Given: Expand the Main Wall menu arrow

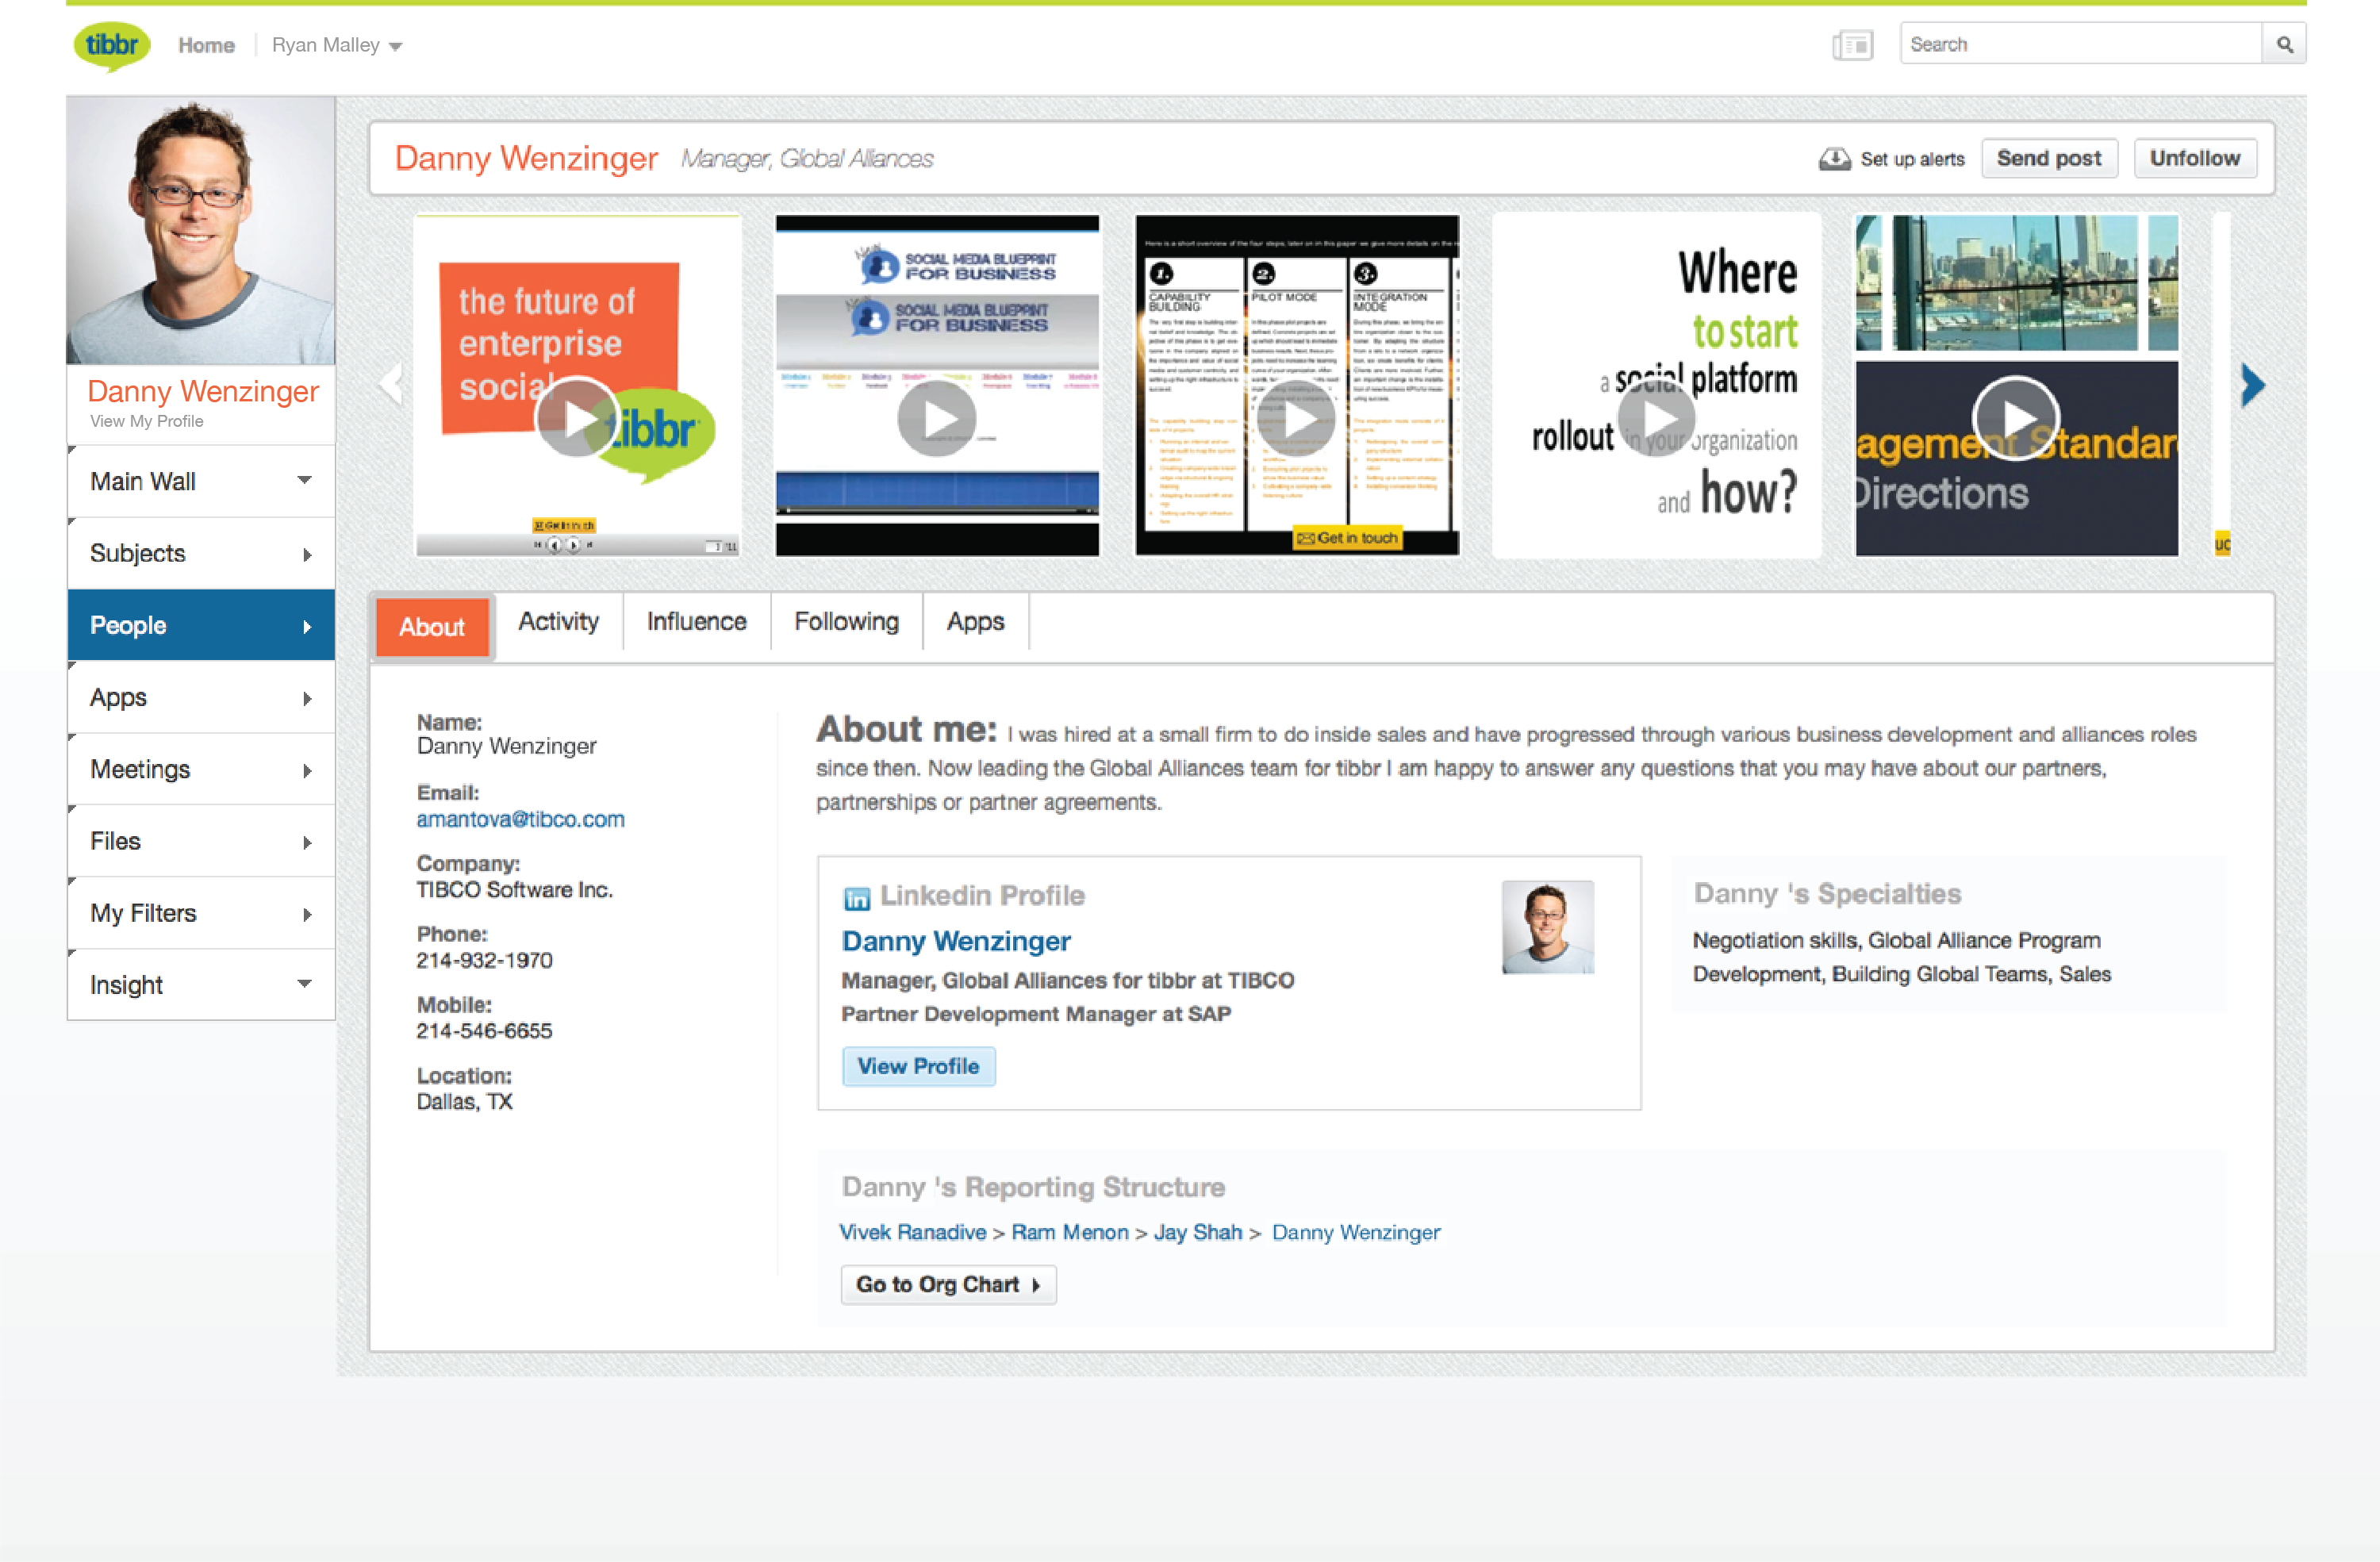Looking at the screenshot, I should [304, 480].
